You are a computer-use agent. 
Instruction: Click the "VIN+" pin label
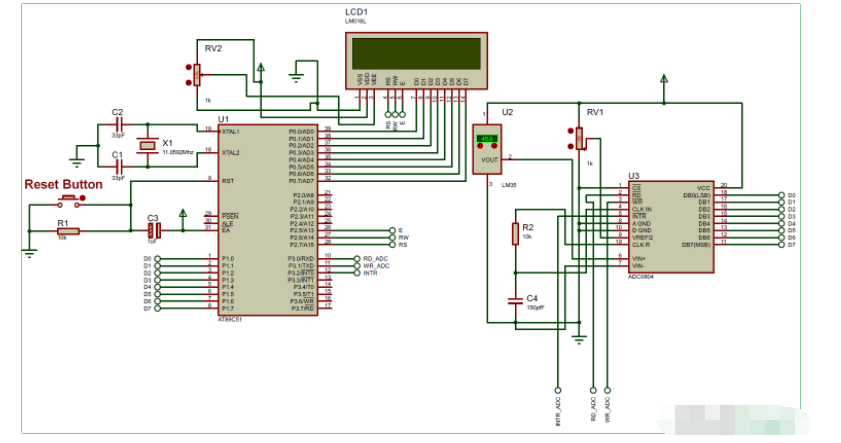(639, 259)
